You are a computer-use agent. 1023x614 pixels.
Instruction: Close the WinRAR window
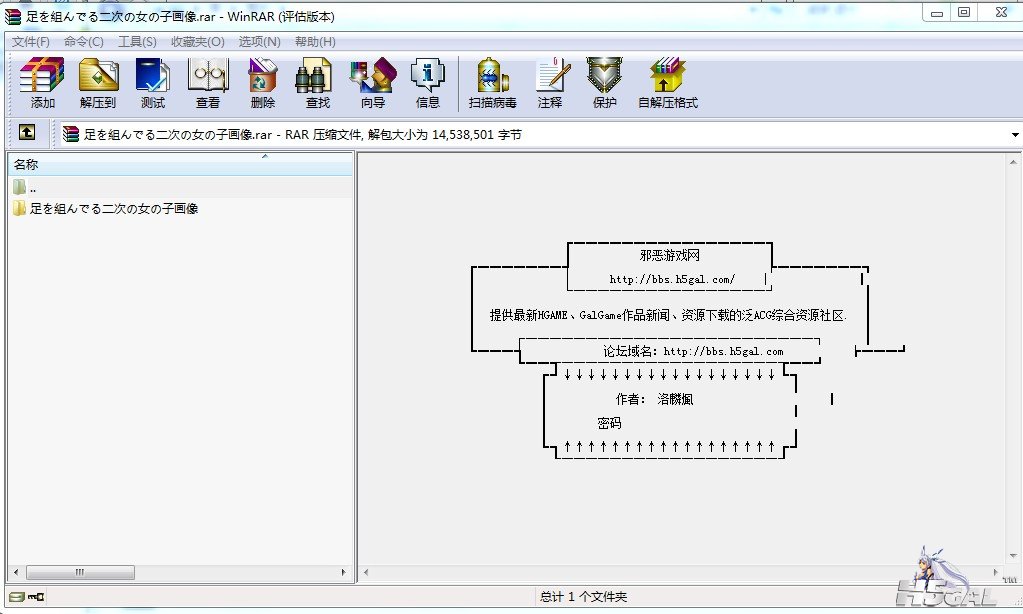(1001, 12)
